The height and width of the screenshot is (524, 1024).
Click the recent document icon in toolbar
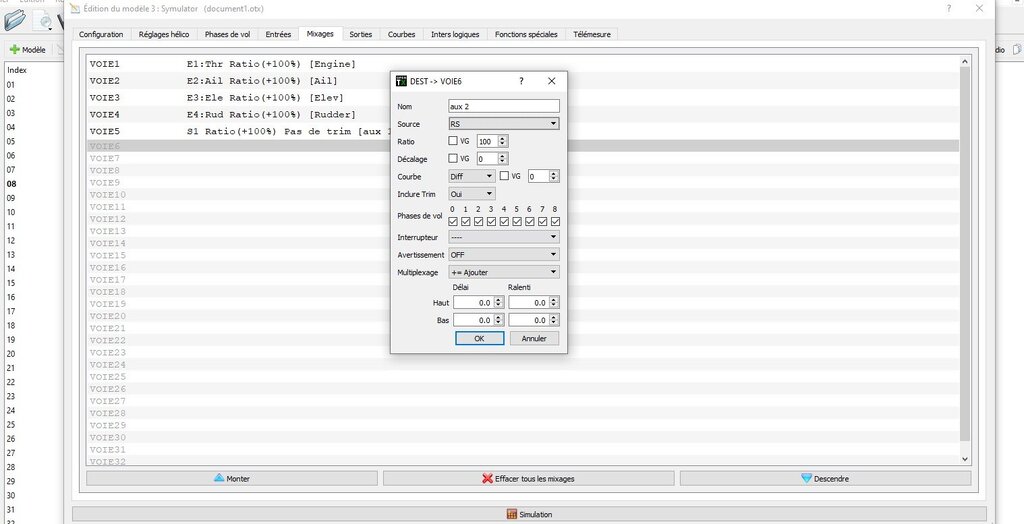tap(46, 19)
